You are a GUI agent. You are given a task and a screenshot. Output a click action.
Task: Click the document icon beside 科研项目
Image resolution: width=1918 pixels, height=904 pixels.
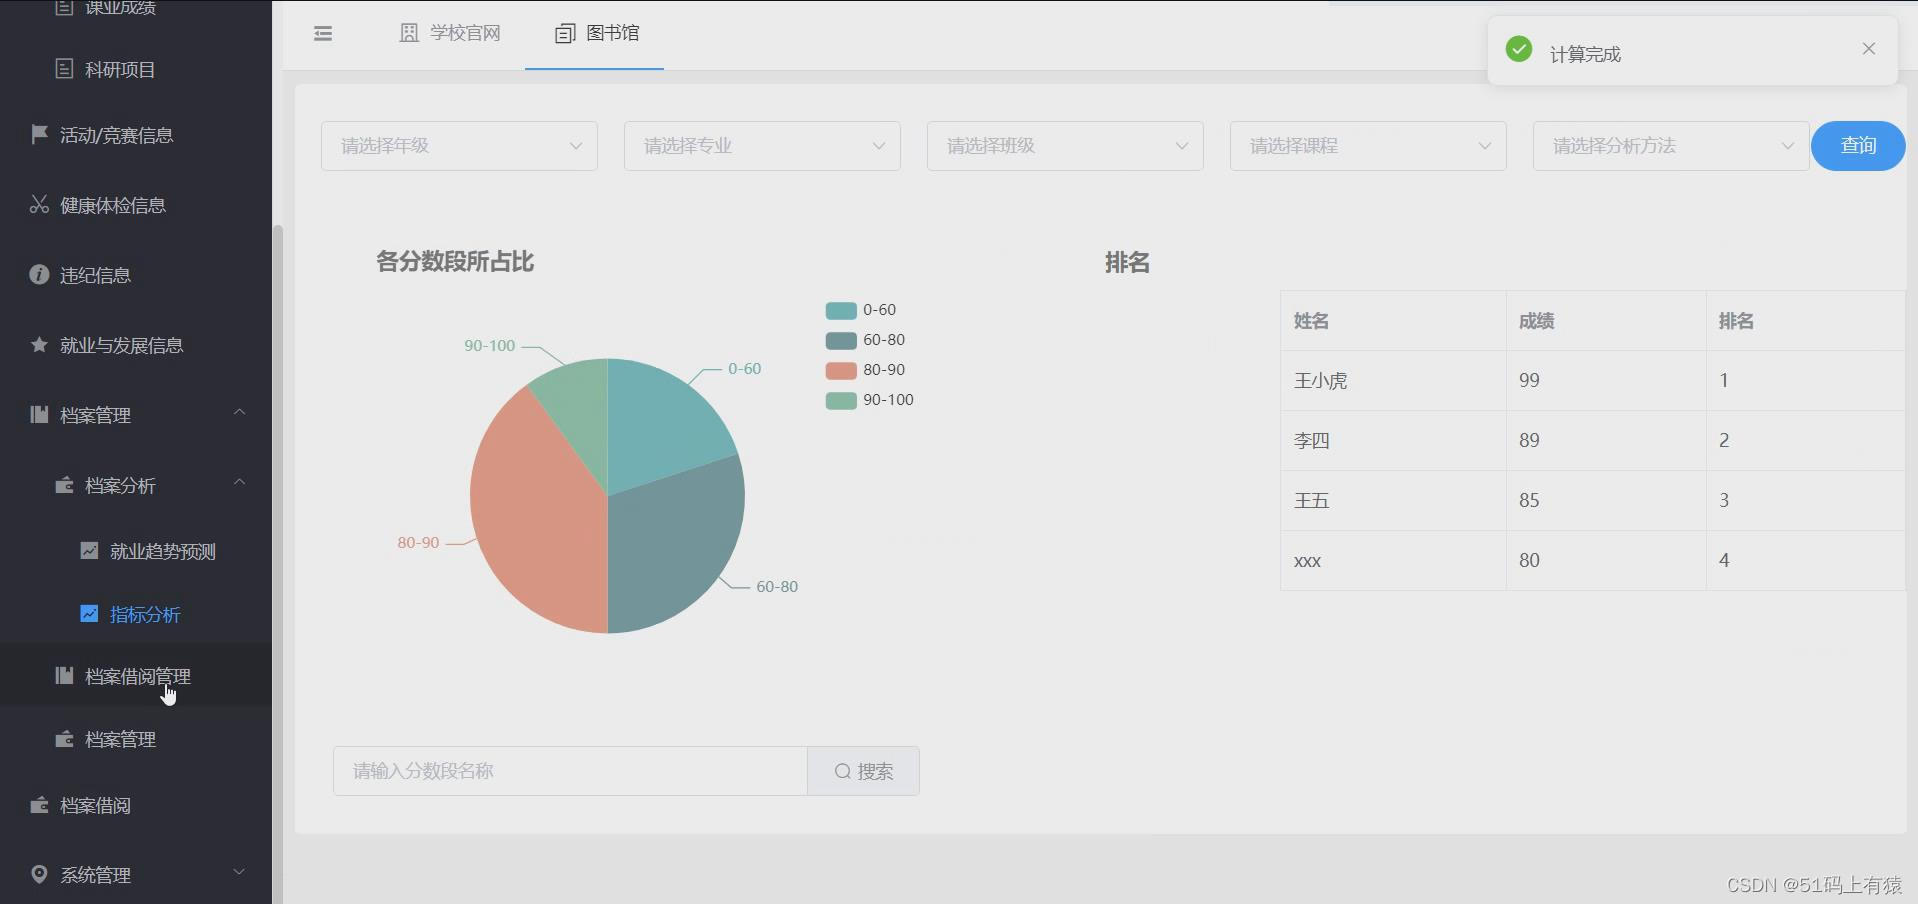point(64,69)
